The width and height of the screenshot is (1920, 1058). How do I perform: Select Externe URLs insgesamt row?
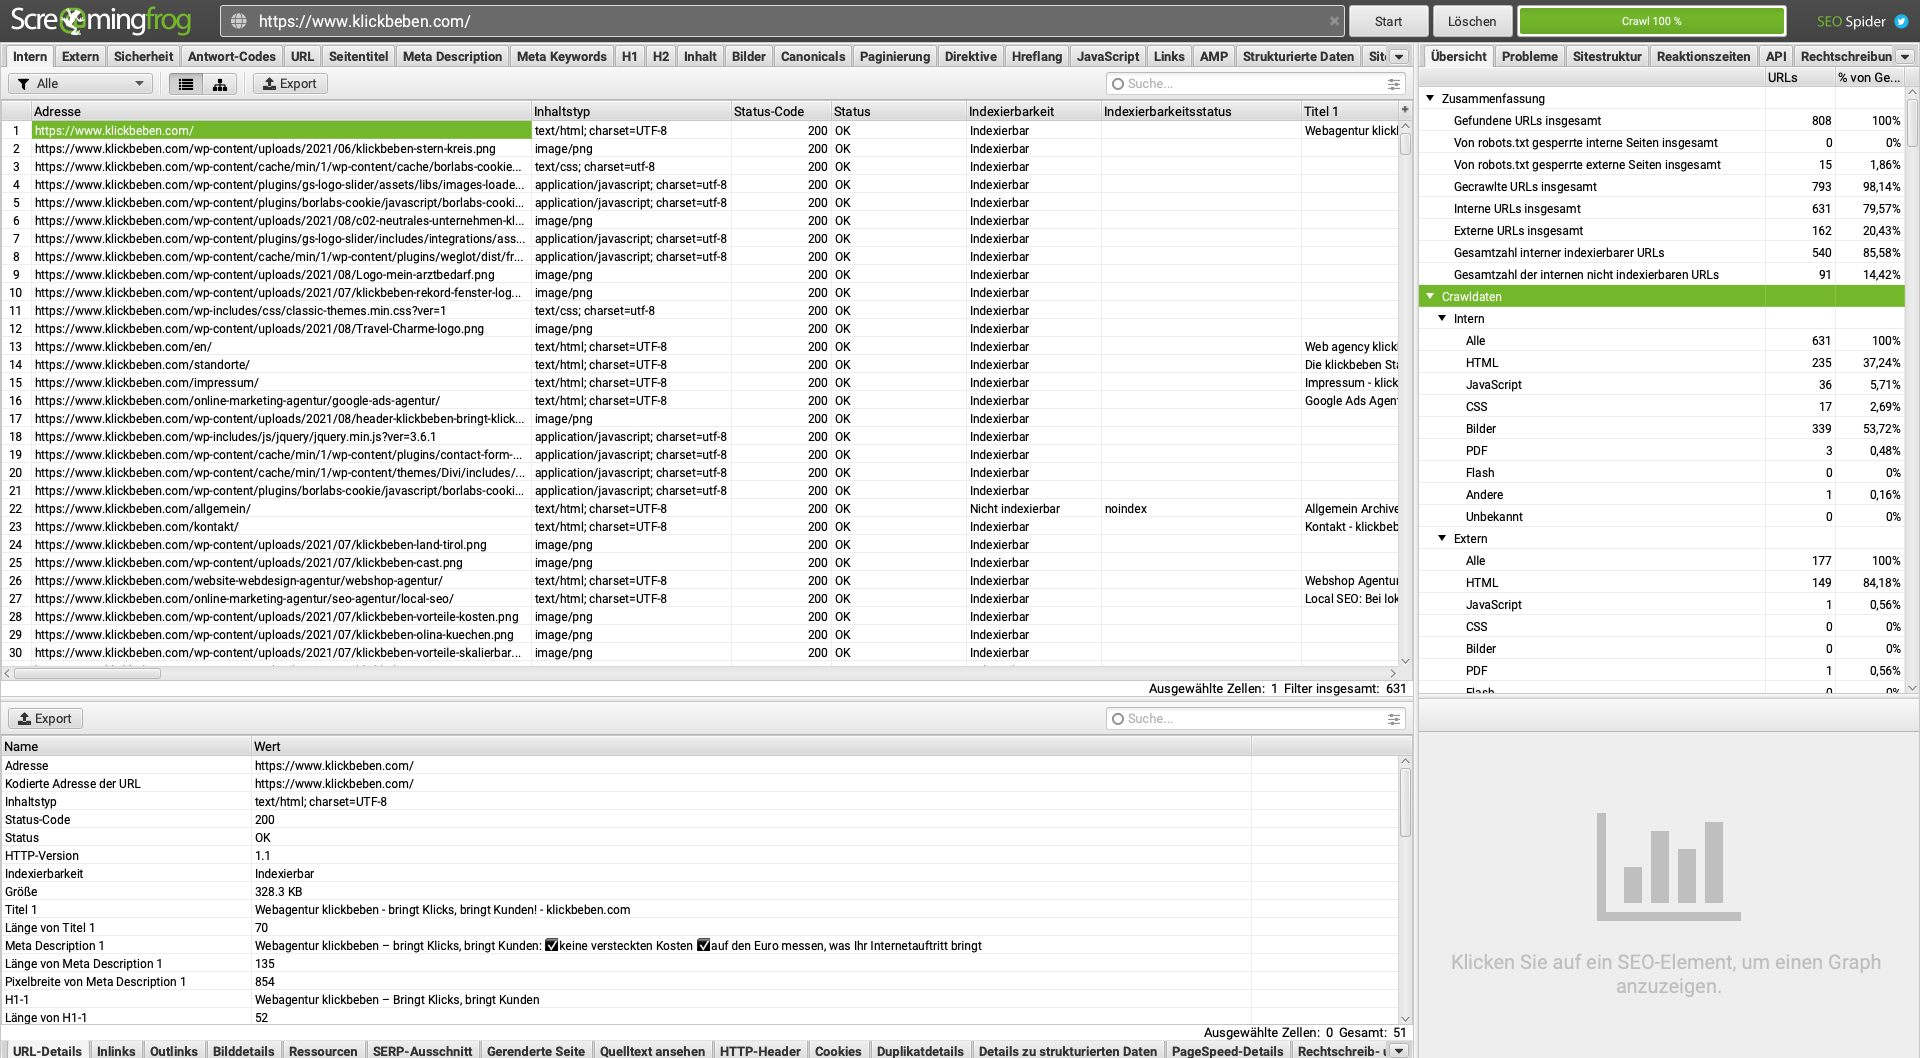[x=1661, y=231]
